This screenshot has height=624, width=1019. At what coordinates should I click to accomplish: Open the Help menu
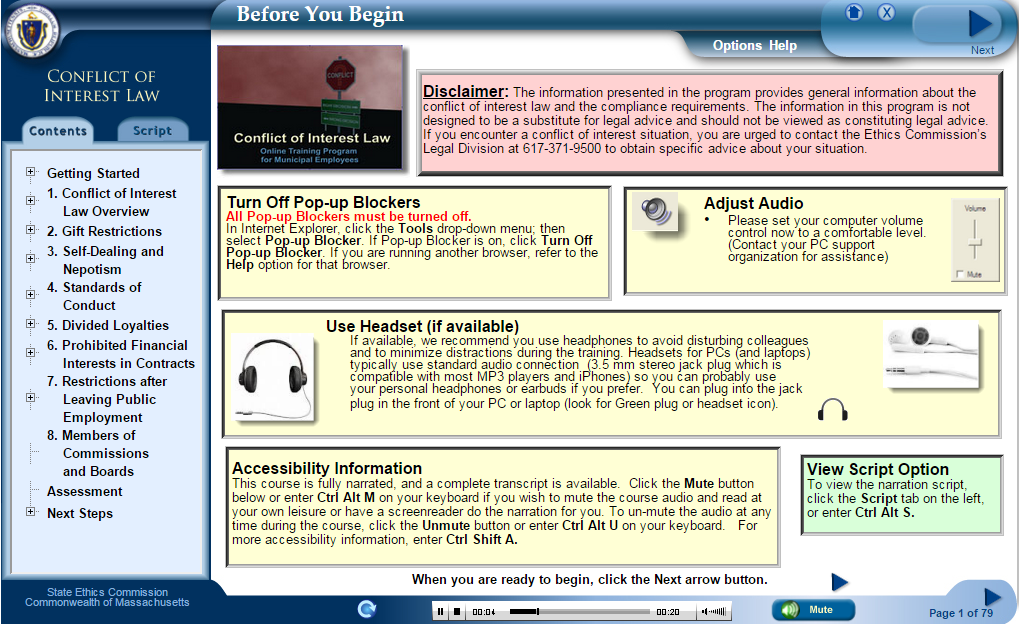(783, 46)
